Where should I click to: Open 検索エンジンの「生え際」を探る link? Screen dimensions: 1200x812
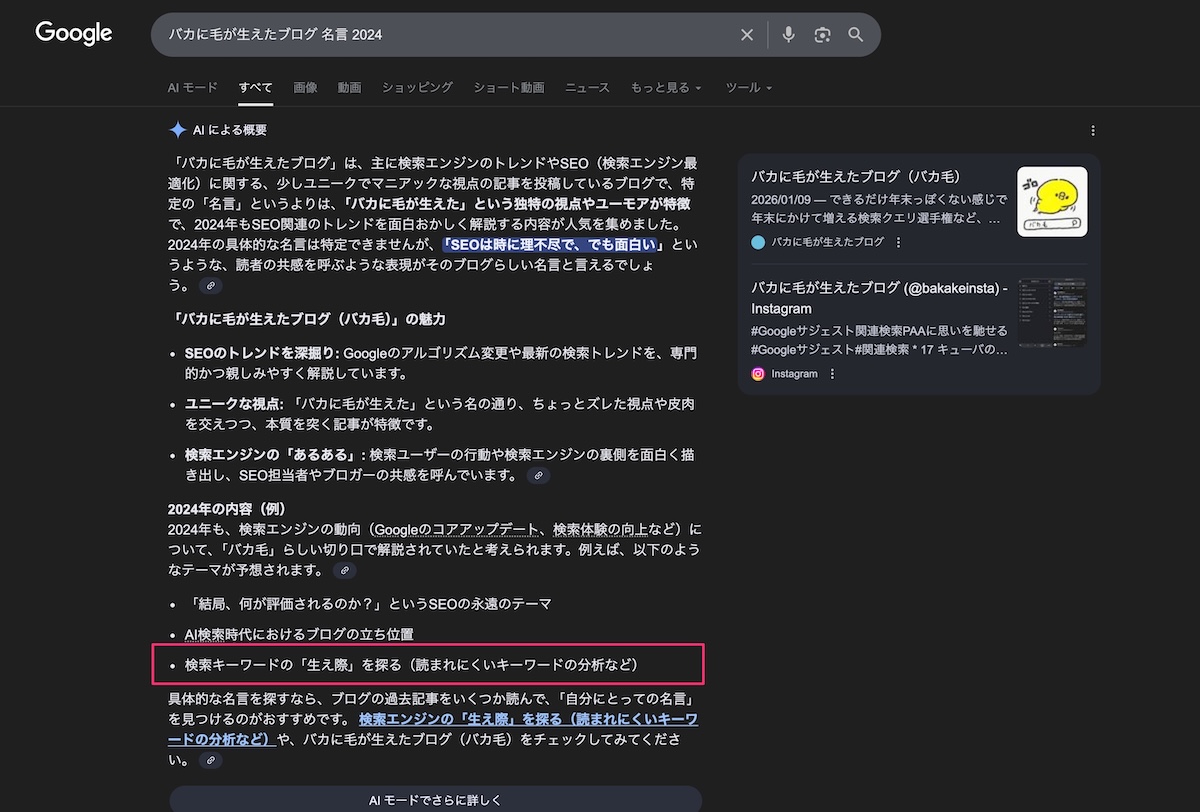point(528,720)
